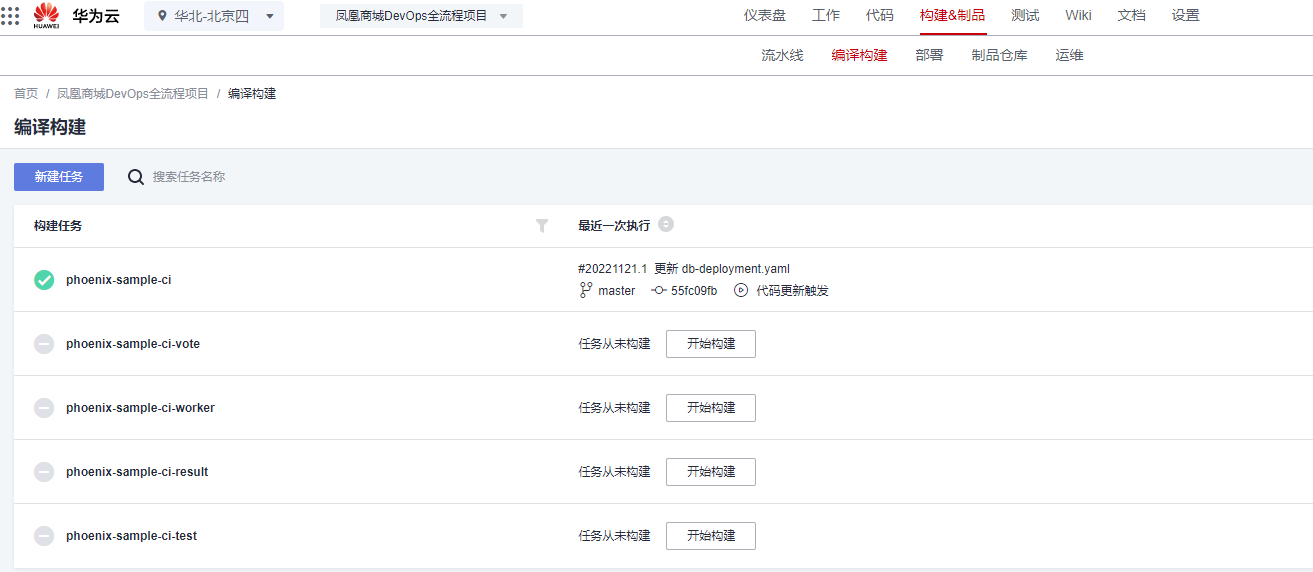Open 凤凰商城DevOps全流程项目 breadcrumb link
The image size is (1313, 572).
coord(133,93)
